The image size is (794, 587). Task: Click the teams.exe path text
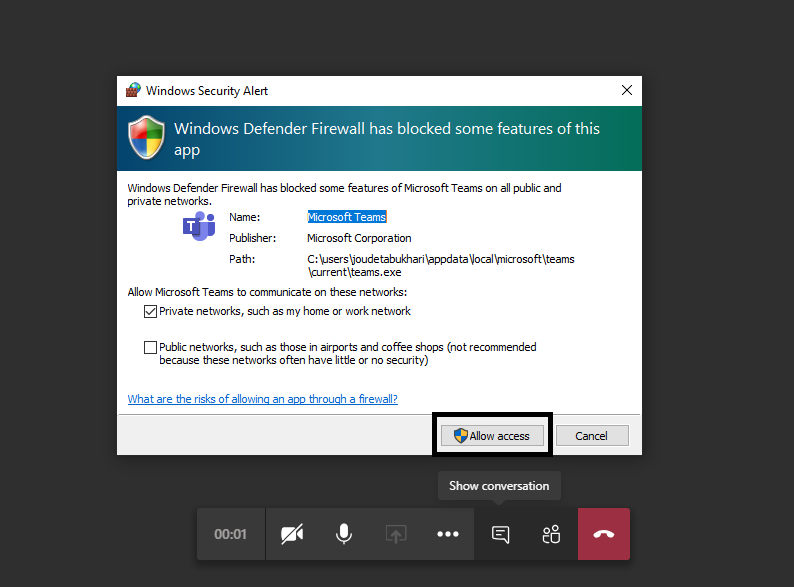441,265
